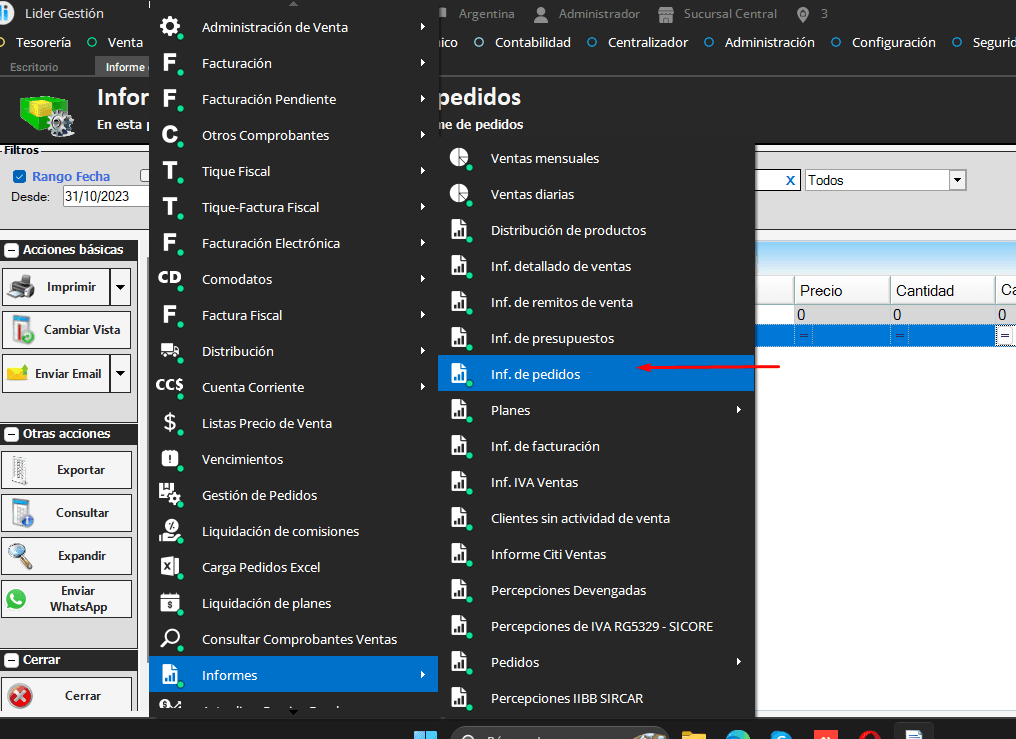Click the dollar icon for Listas Precio de Venta
Viewport: 1016px width, 739px height.
(x=170, y=423)
